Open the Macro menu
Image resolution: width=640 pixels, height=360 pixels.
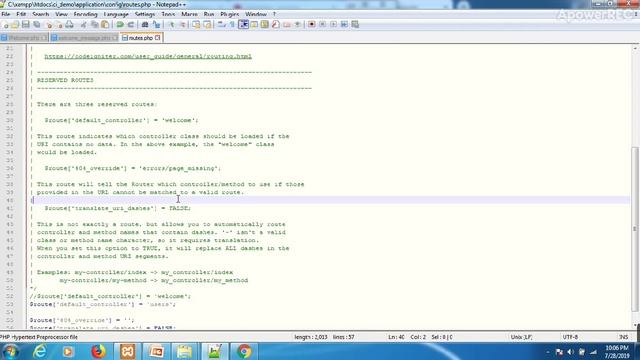tap(189, 14)
